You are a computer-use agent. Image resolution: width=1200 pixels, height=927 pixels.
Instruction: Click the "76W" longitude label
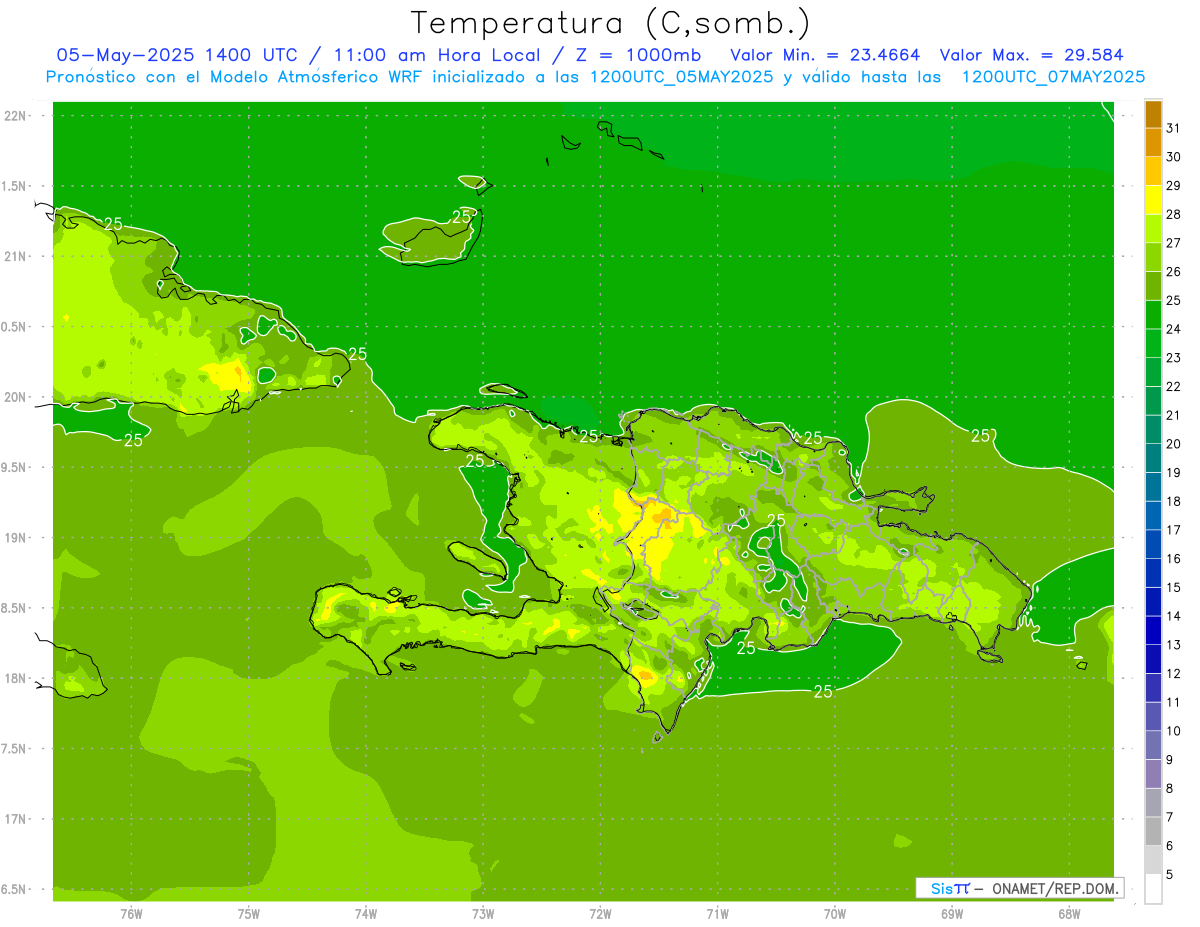131,913
